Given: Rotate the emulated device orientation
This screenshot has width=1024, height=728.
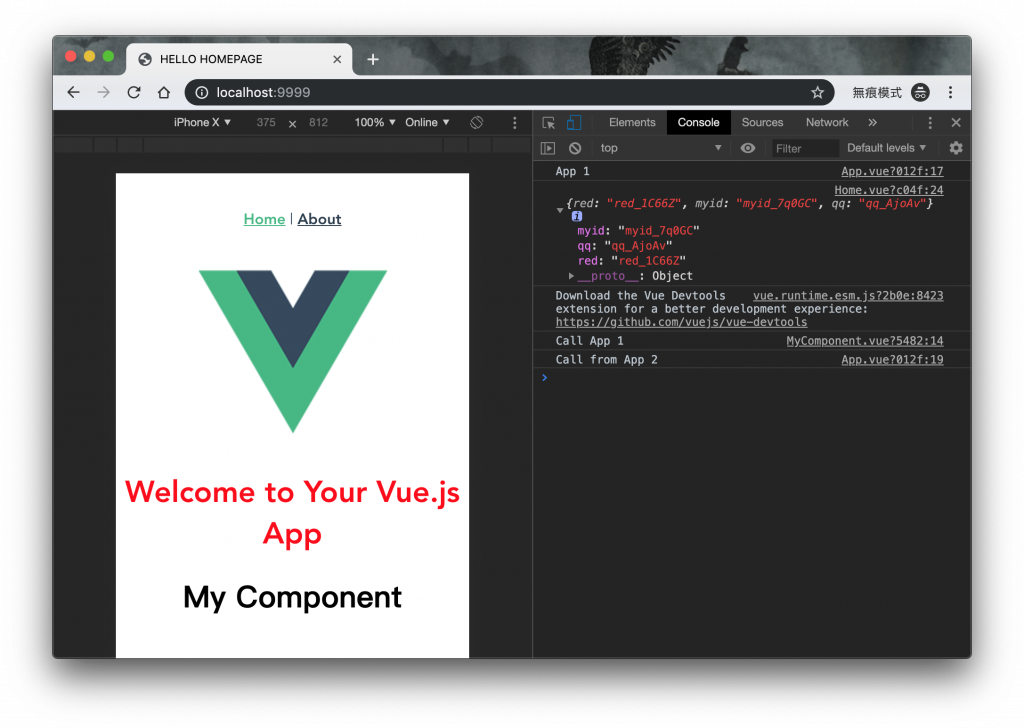Looking at the screenshot, I should coord(477,123).
